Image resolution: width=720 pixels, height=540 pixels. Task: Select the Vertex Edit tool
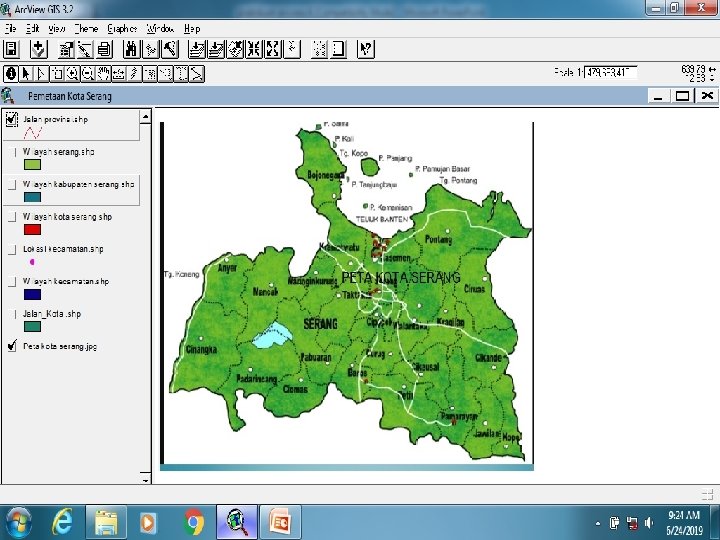tap(41, 73)
